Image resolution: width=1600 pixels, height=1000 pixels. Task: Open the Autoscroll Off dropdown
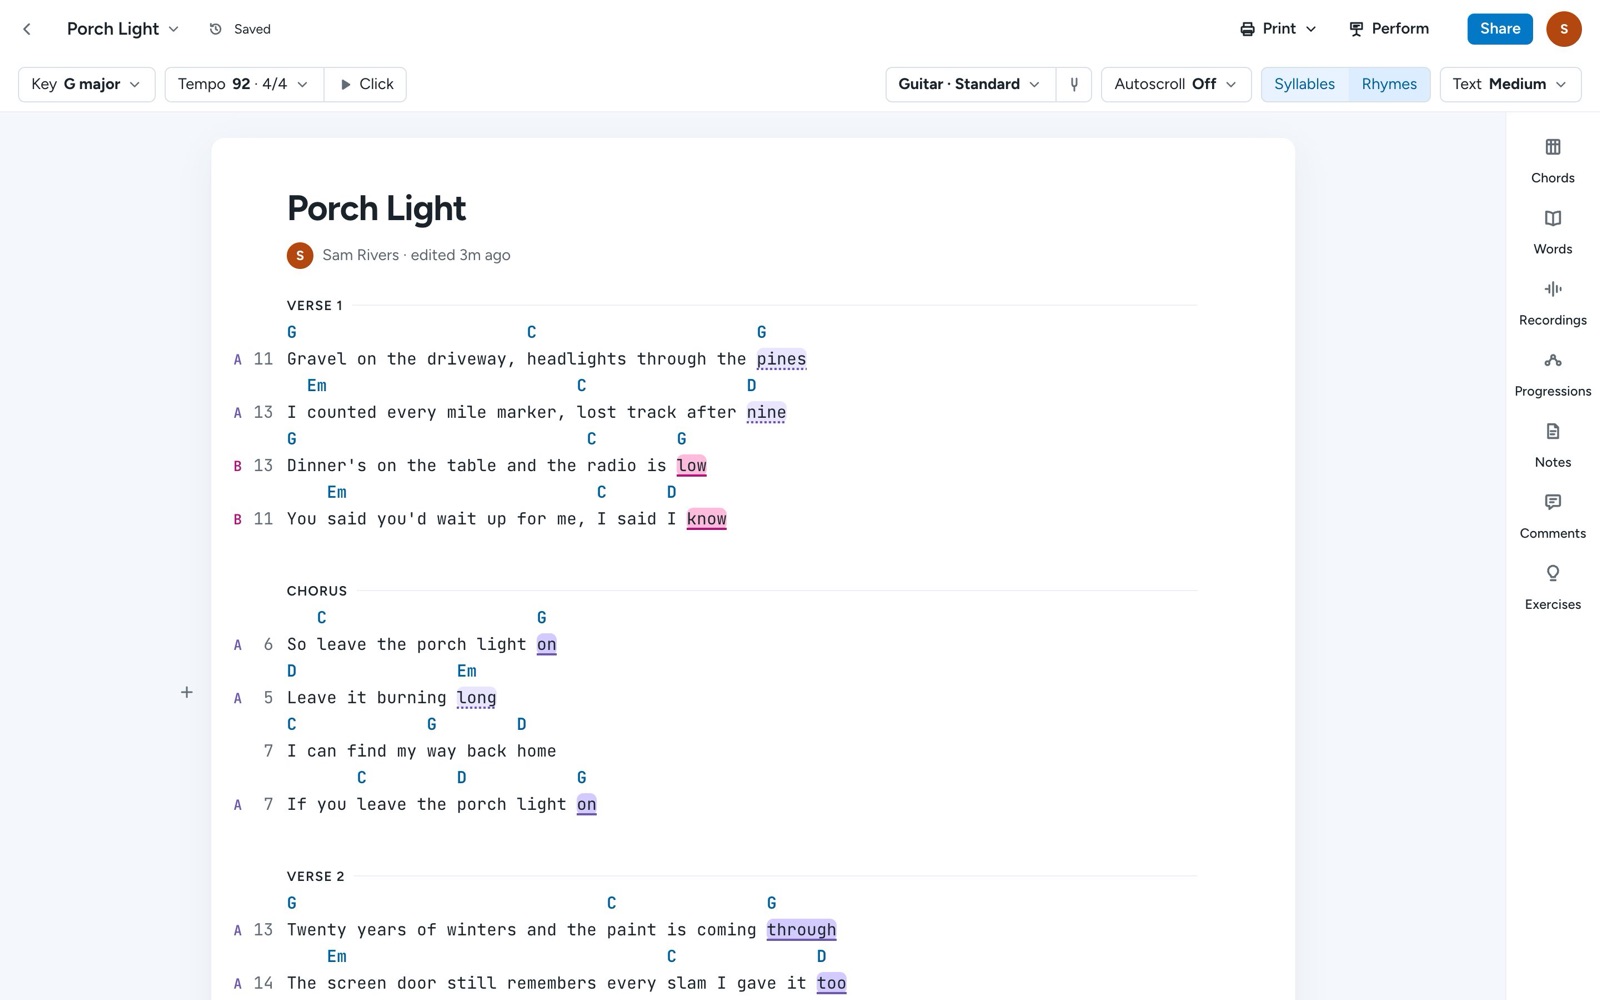1175,84
